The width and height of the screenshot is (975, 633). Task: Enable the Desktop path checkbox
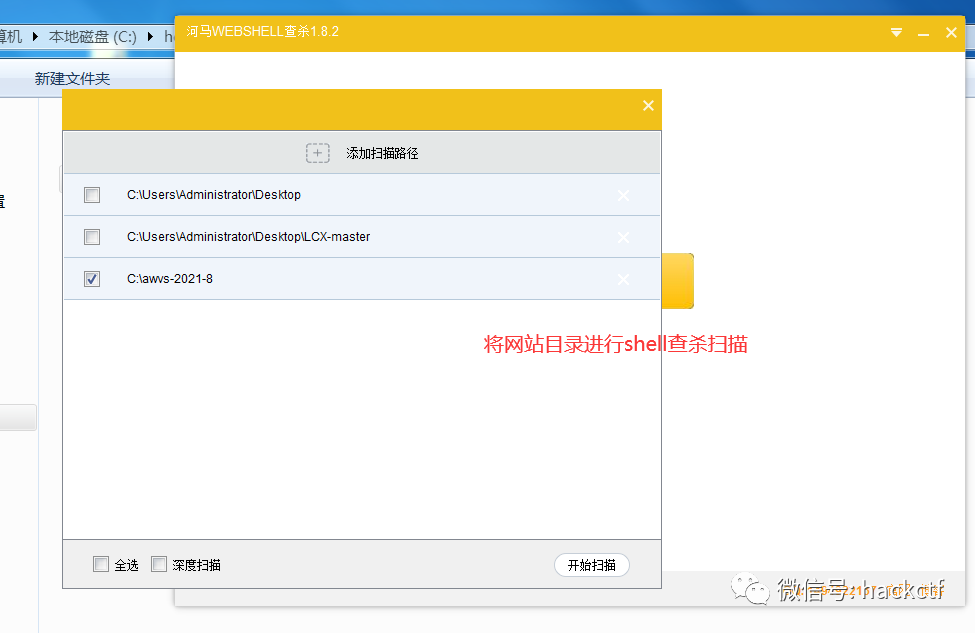click(x=92, y=195)
